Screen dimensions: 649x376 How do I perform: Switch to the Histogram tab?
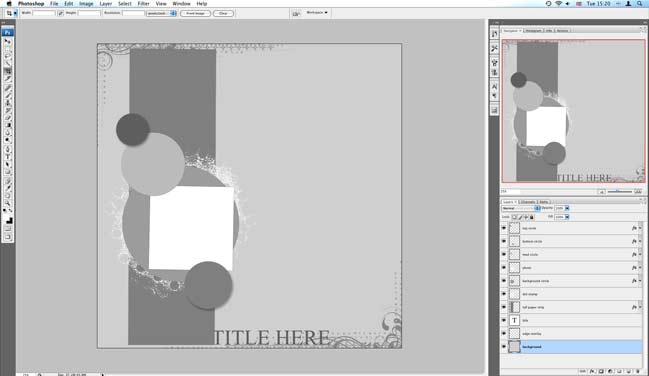click(x=533, y=31)
